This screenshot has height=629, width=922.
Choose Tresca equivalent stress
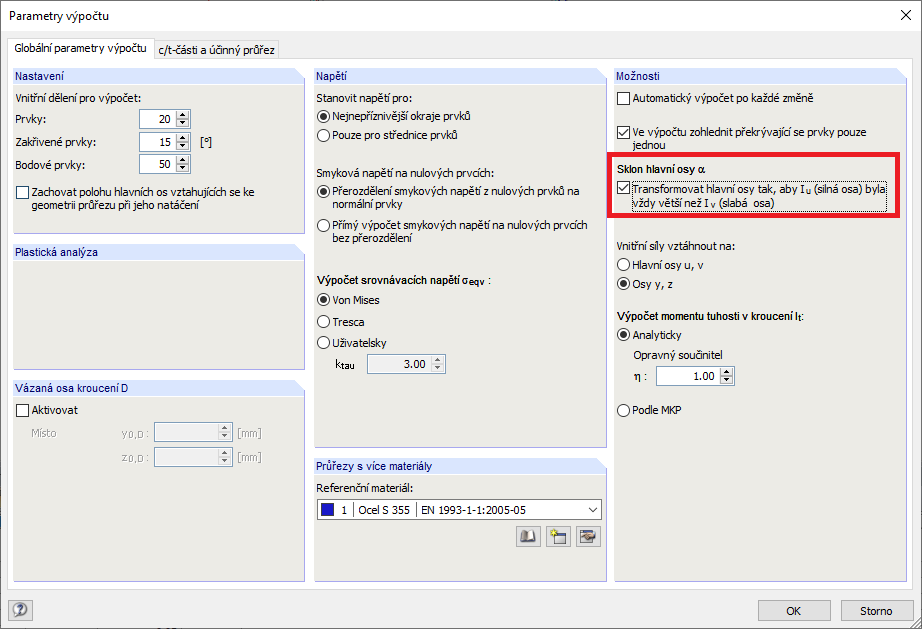pos(323,322)
